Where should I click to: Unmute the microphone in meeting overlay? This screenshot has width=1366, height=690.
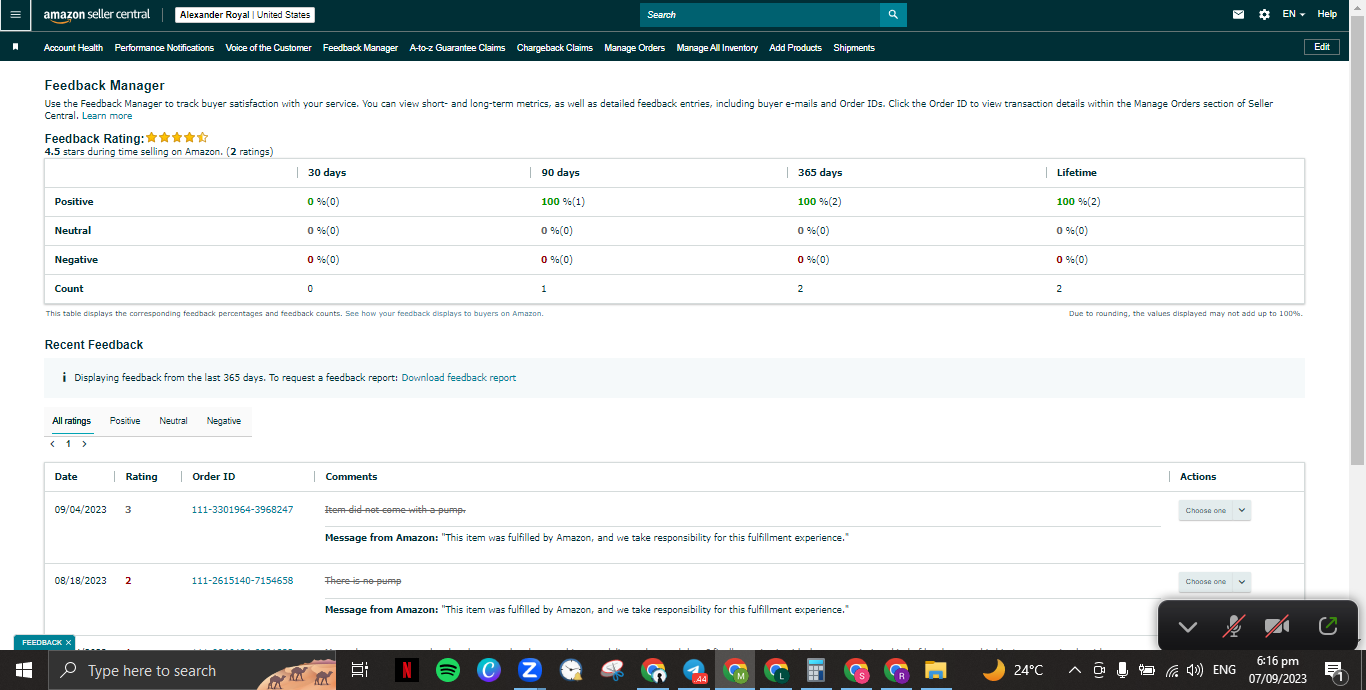[1234, 627]
